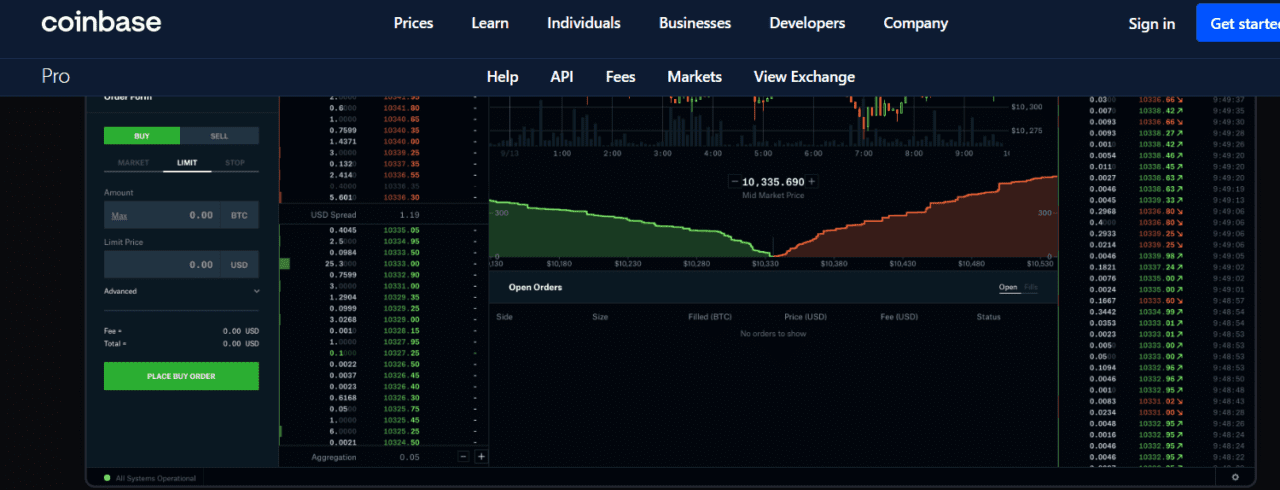This screenshot has height=490, width=1280.
Task: Zoom in with plus beside Mid Market Price
Action: click(812, 182)
